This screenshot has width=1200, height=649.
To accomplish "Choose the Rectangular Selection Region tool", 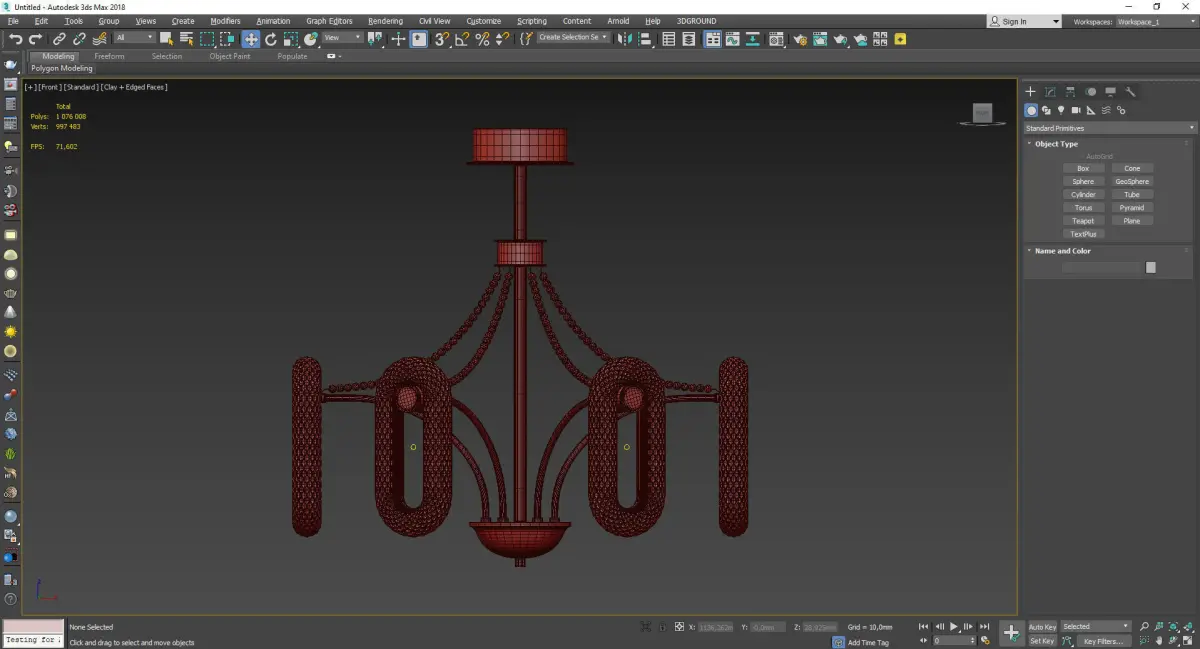I will coord(207,39).
